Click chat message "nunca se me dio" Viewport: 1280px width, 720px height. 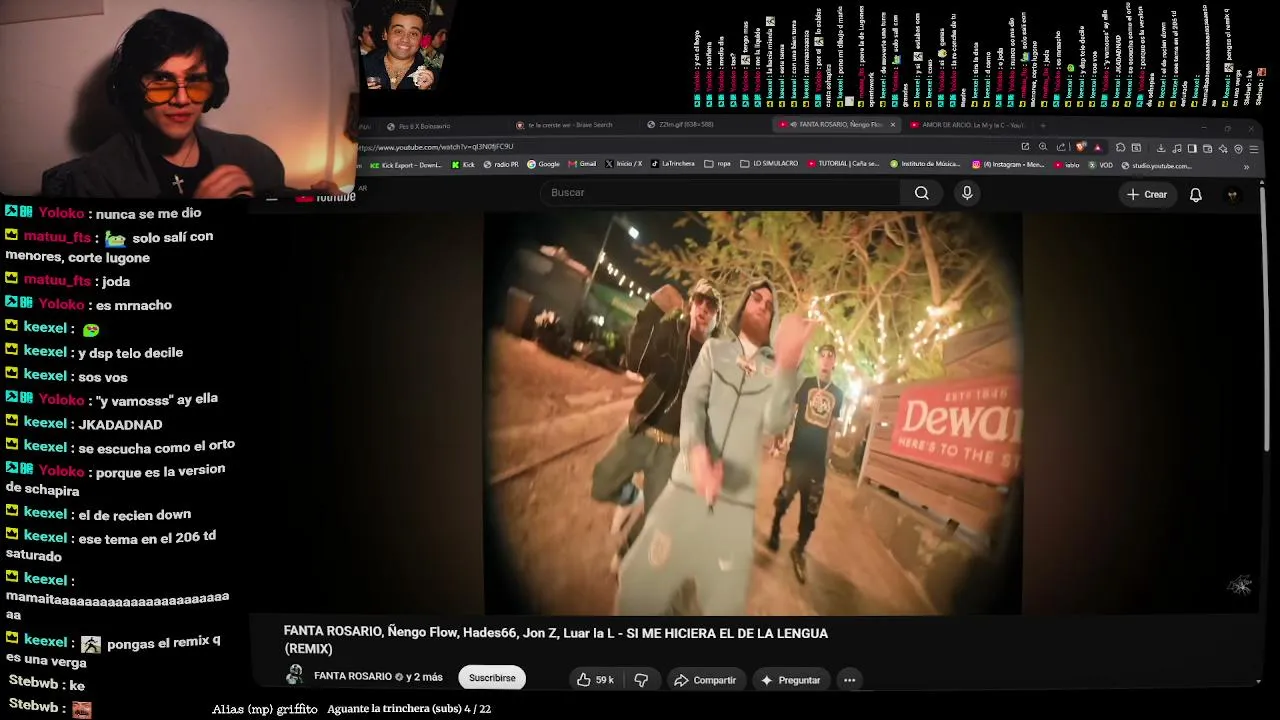(x=149, y=213)
